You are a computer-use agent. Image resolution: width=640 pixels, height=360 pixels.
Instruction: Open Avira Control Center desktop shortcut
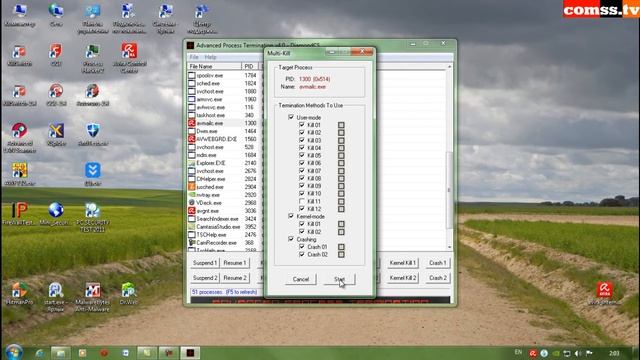click(129, 58)
